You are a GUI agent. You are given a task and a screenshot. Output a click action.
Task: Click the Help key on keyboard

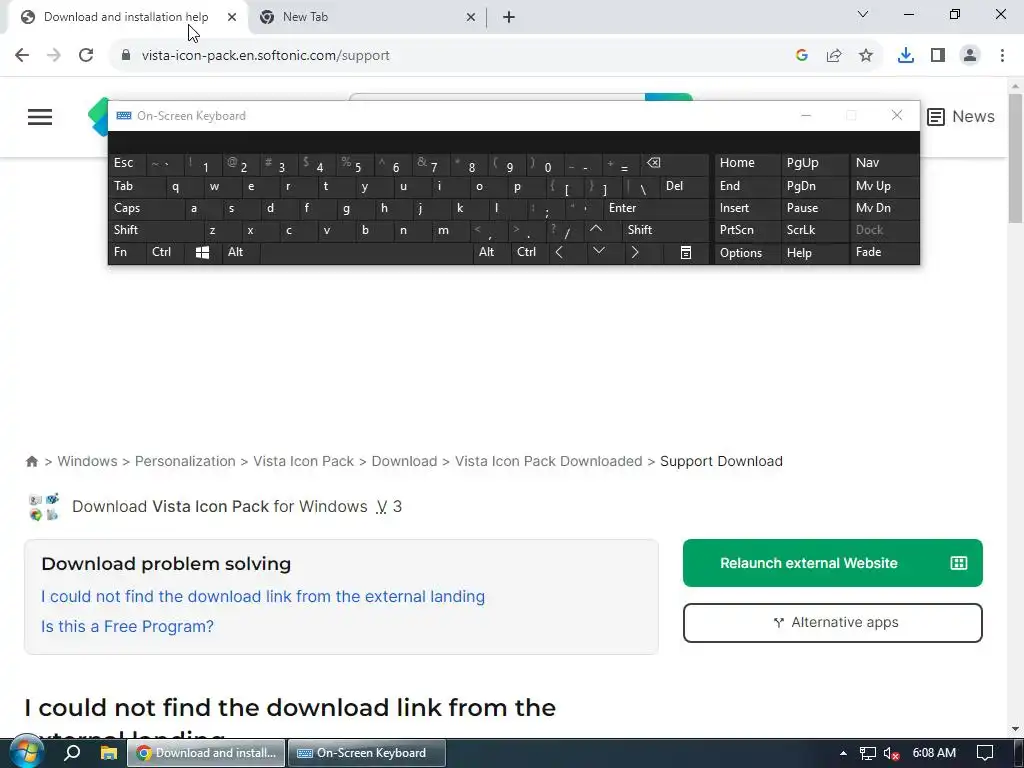815,253
